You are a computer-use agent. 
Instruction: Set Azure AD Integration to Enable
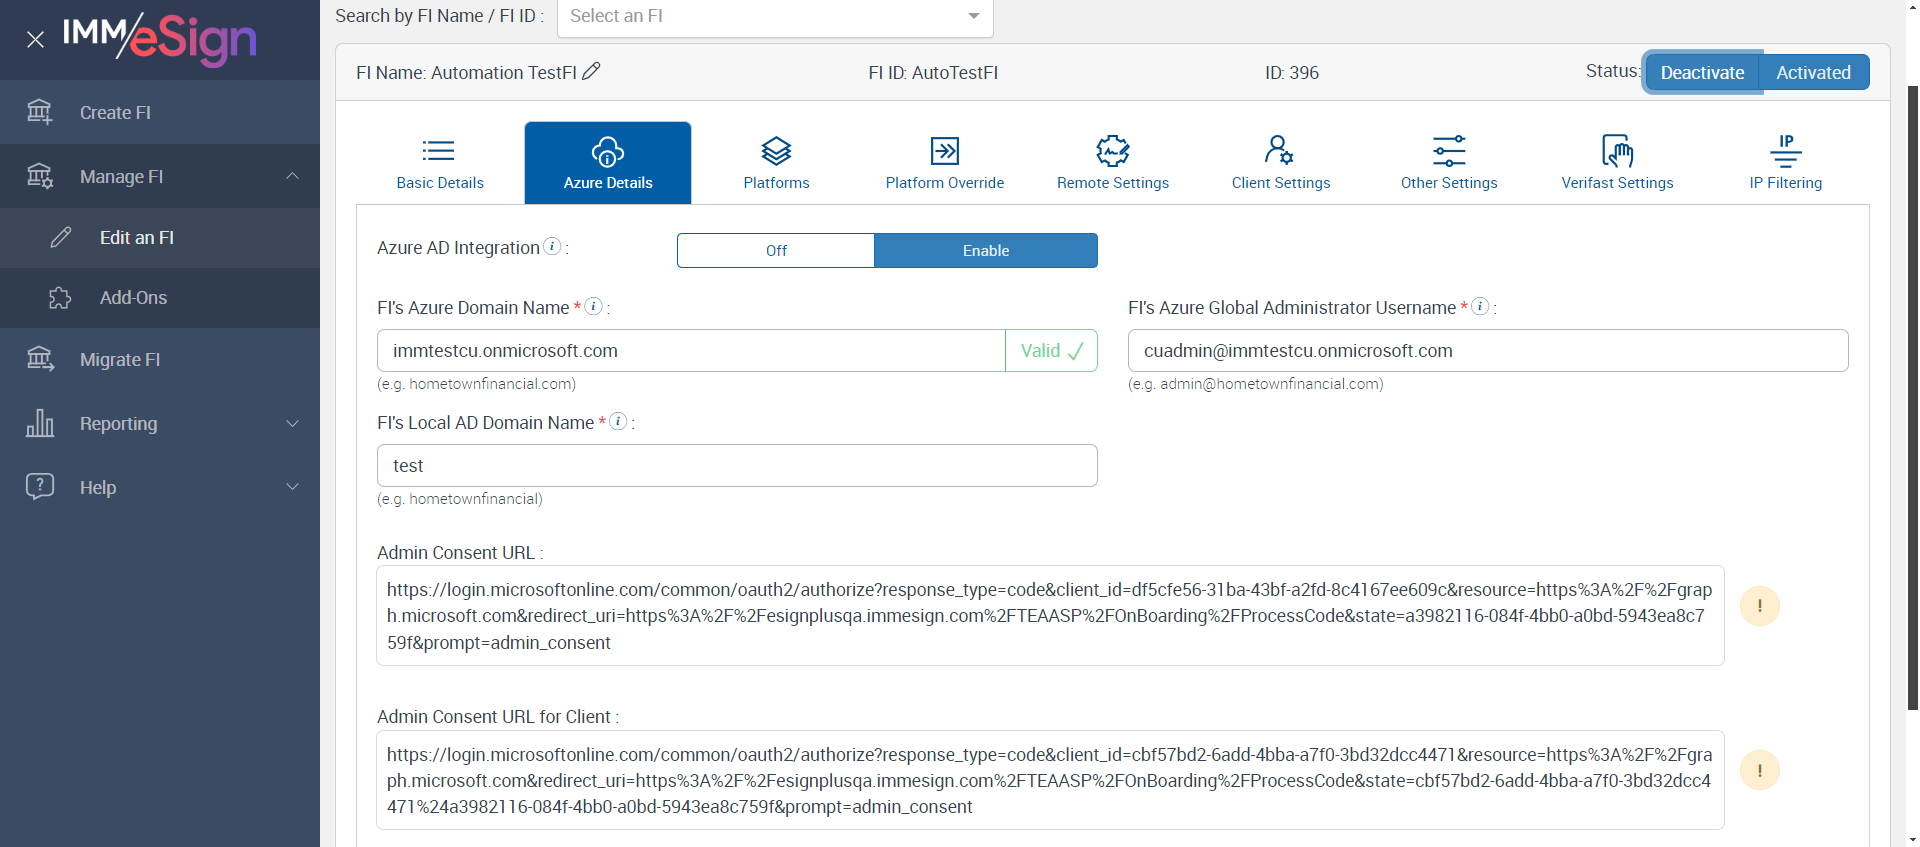pos(986,251)
